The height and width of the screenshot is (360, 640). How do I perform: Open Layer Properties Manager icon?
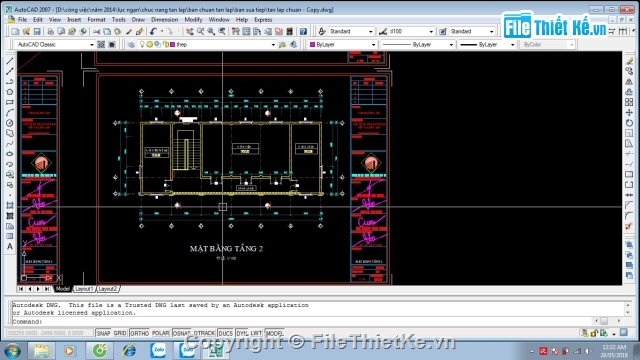pyautogui.click(x=131, y=44)
